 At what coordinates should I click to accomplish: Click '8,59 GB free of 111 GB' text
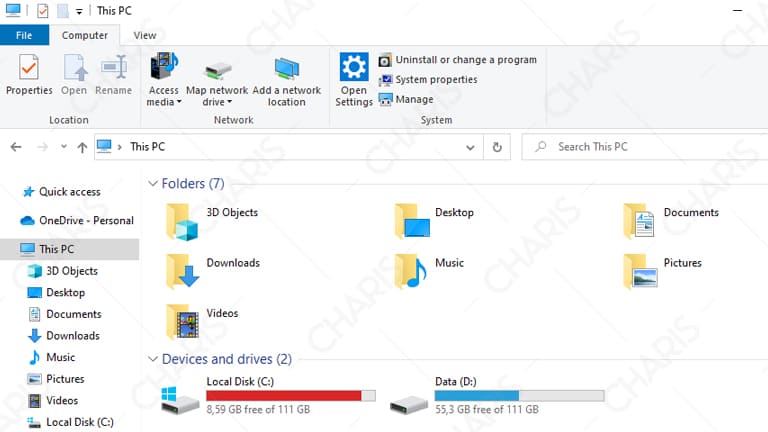258,409
